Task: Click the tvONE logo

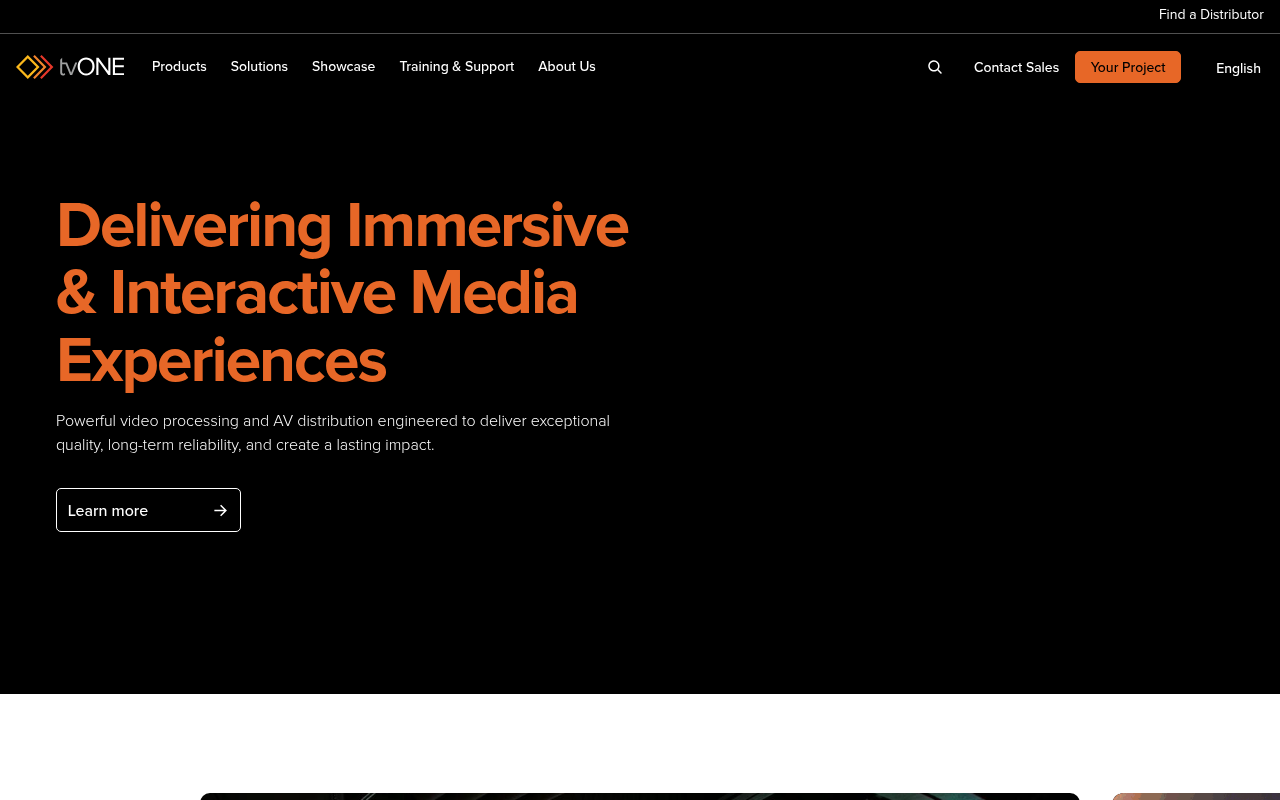Action: [70, 67]
